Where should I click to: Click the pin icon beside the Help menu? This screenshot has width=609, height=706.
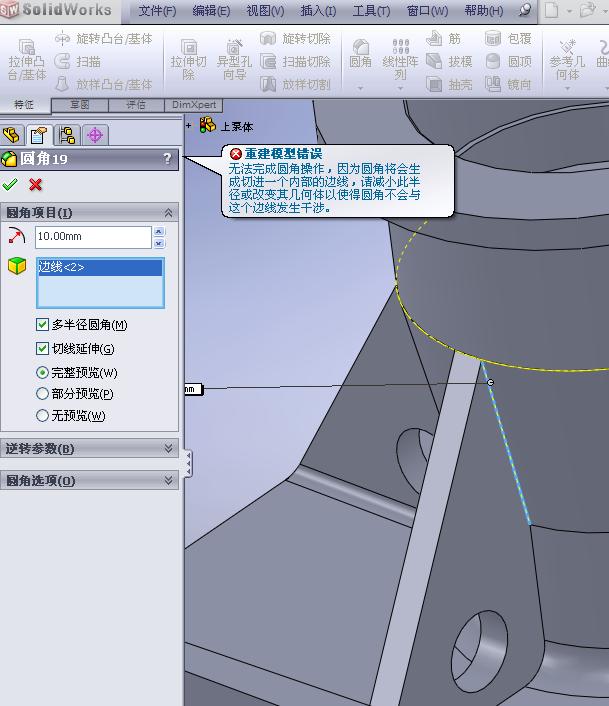point(524,10)
